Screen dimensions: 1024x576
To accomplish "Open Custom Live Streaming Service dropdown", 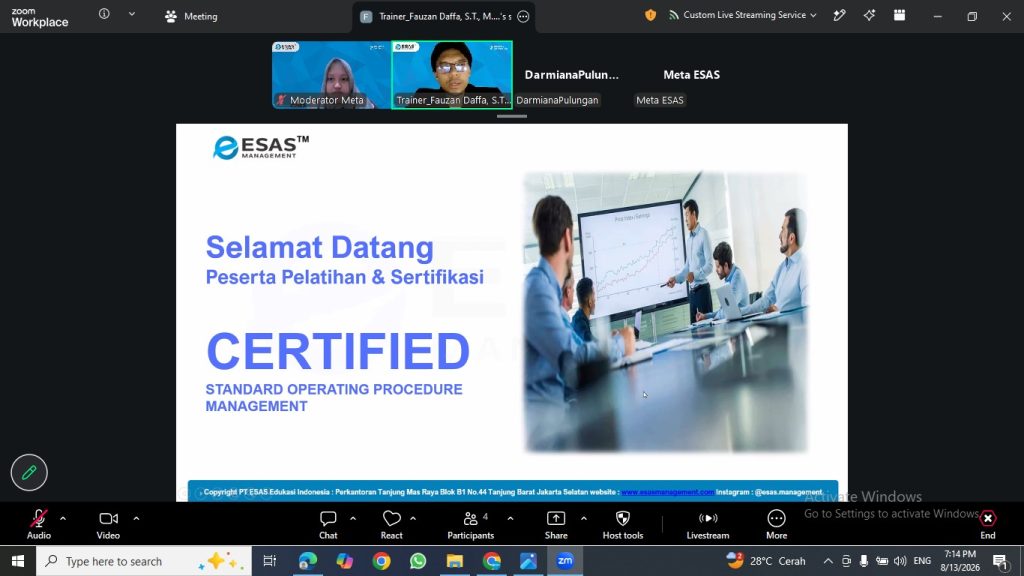I will pos(743,15).
